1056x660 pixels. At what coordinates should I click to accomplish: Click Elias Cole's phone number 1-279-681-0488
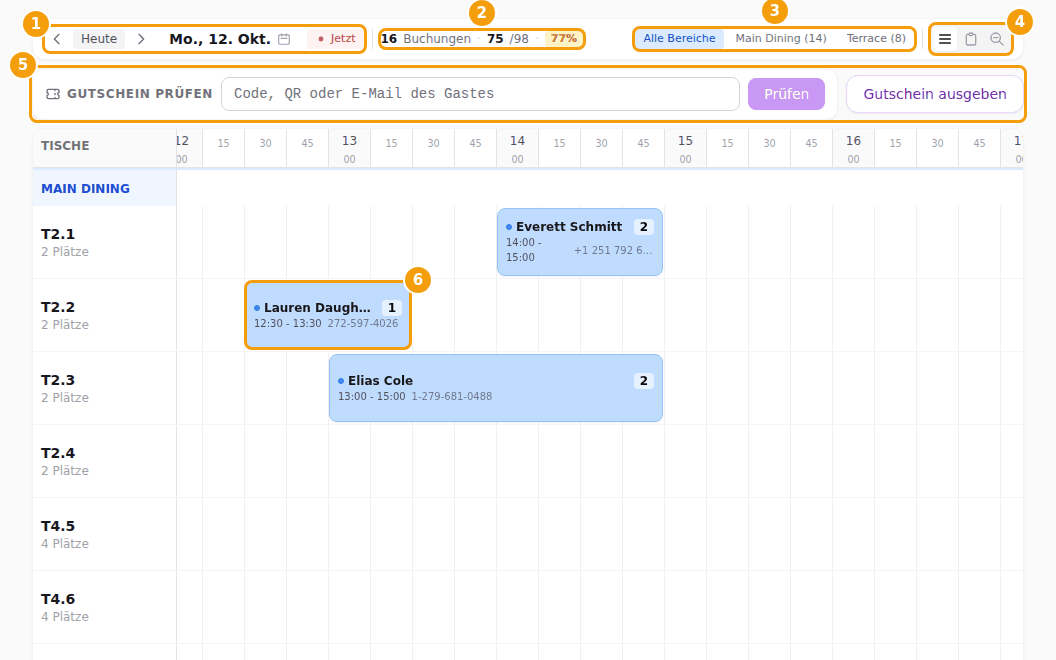point(452,396)
